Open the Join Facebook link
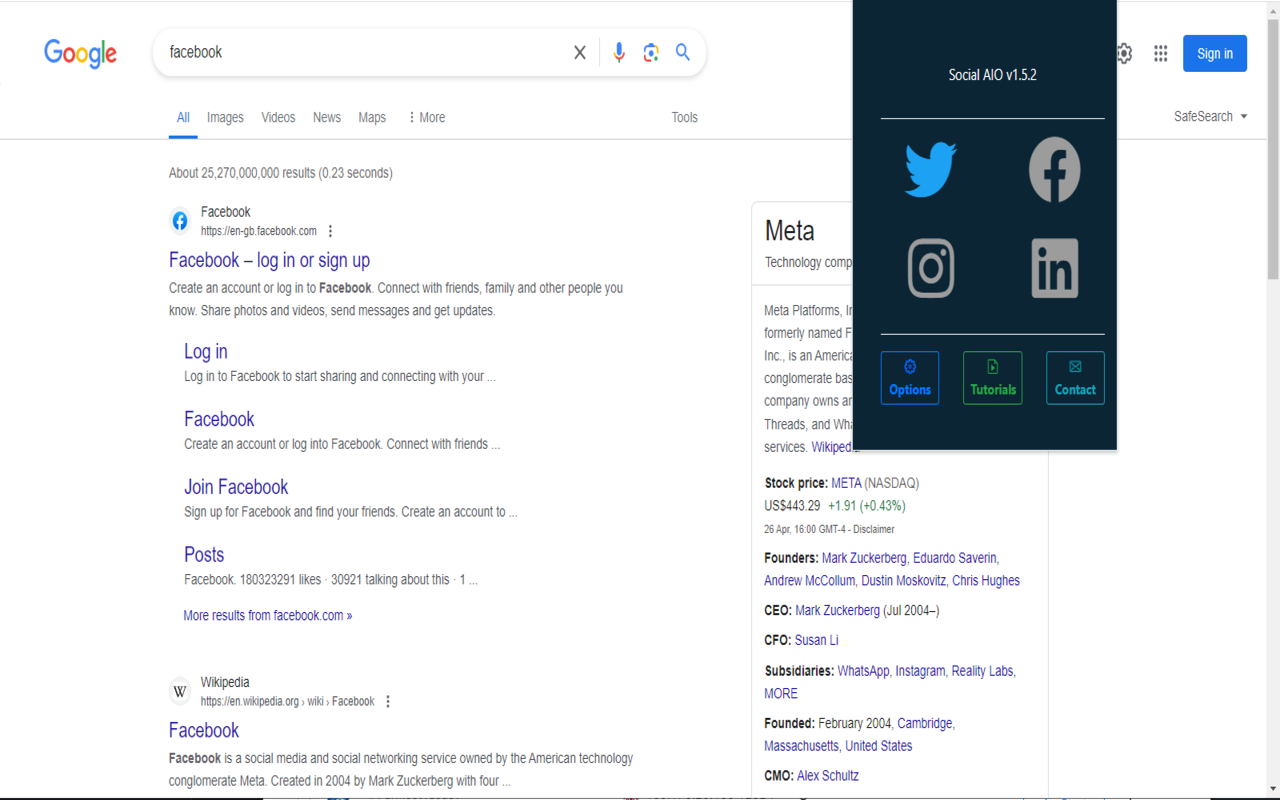The image size is (1280, 800). [x=236, y=487]
